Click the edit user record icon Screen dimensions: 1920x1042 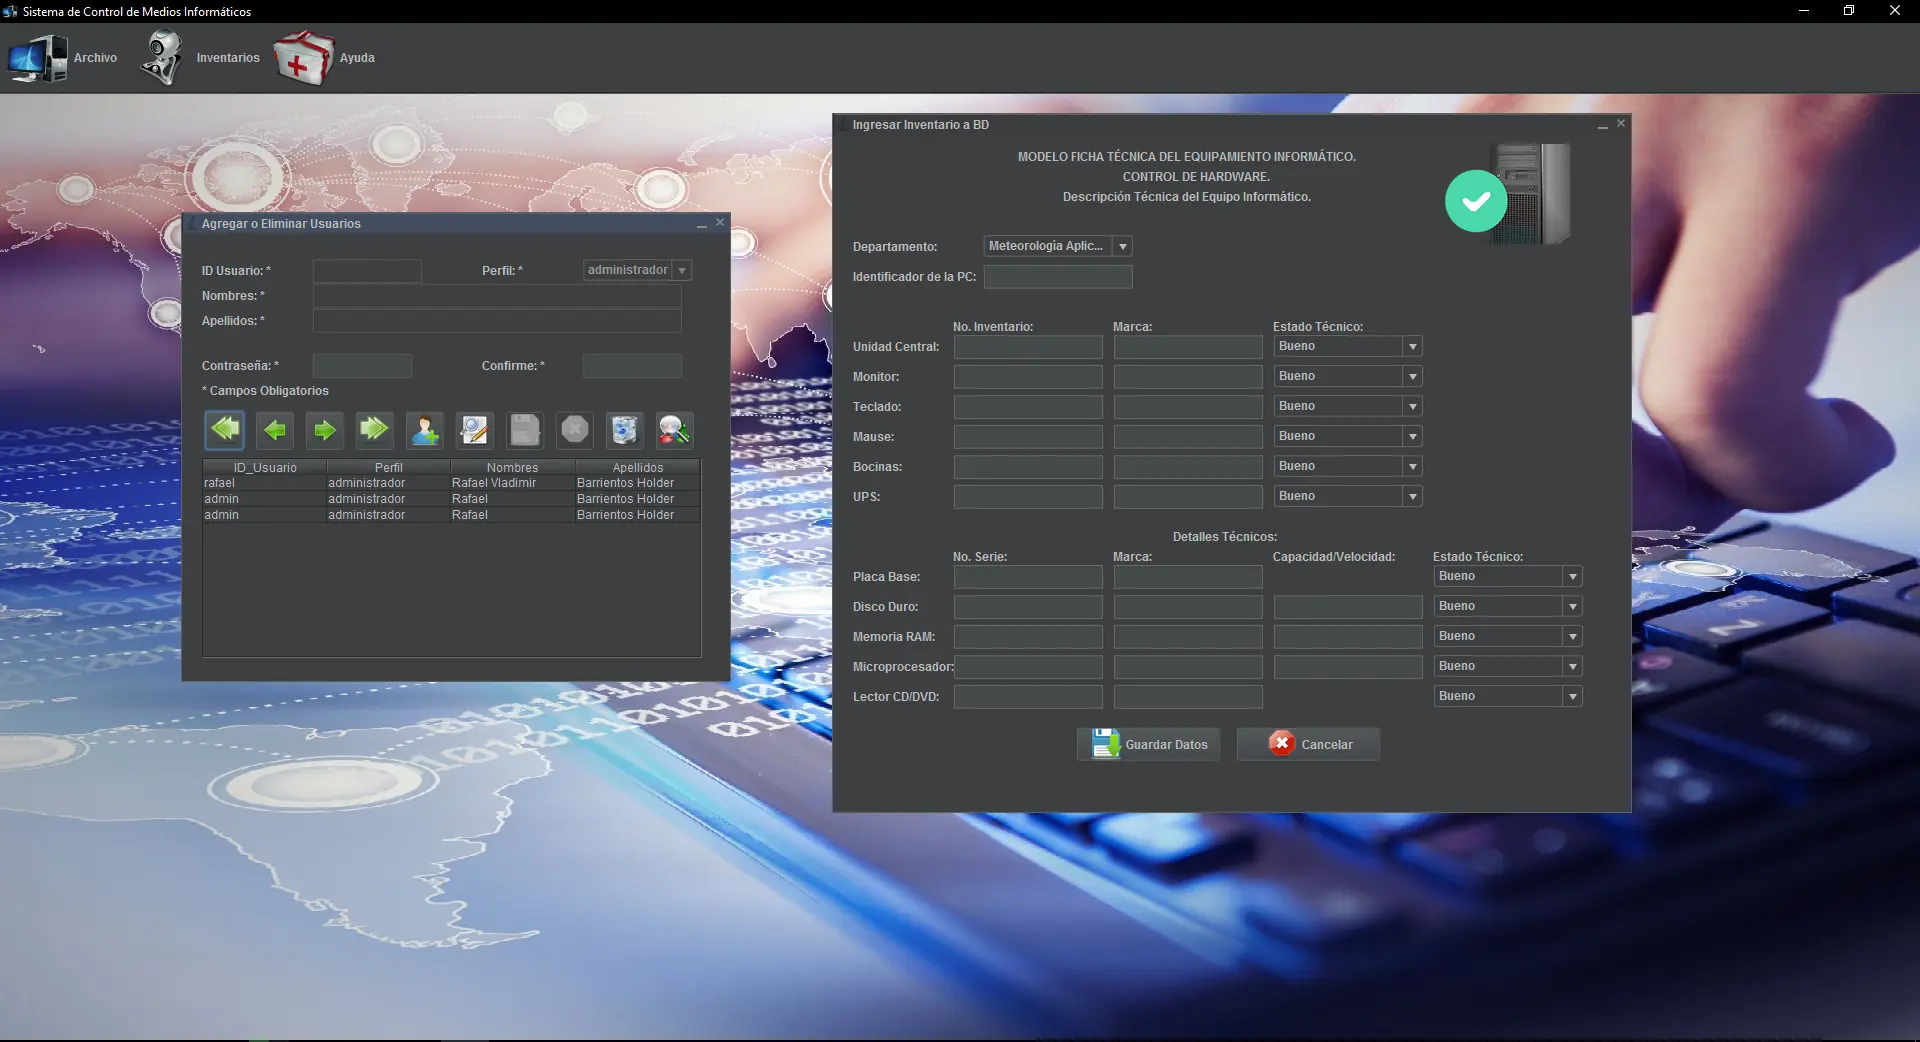click(x=474, y=430)
